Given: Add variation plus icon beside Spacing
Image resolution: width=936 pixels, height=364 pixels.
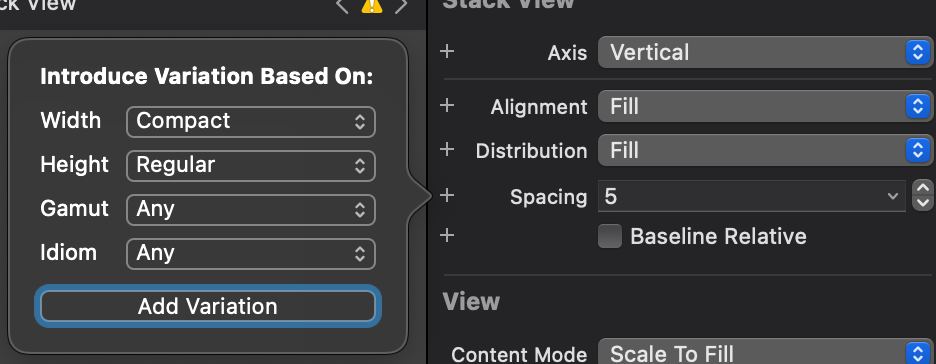Looking at the screenshot, I should 447,195.
